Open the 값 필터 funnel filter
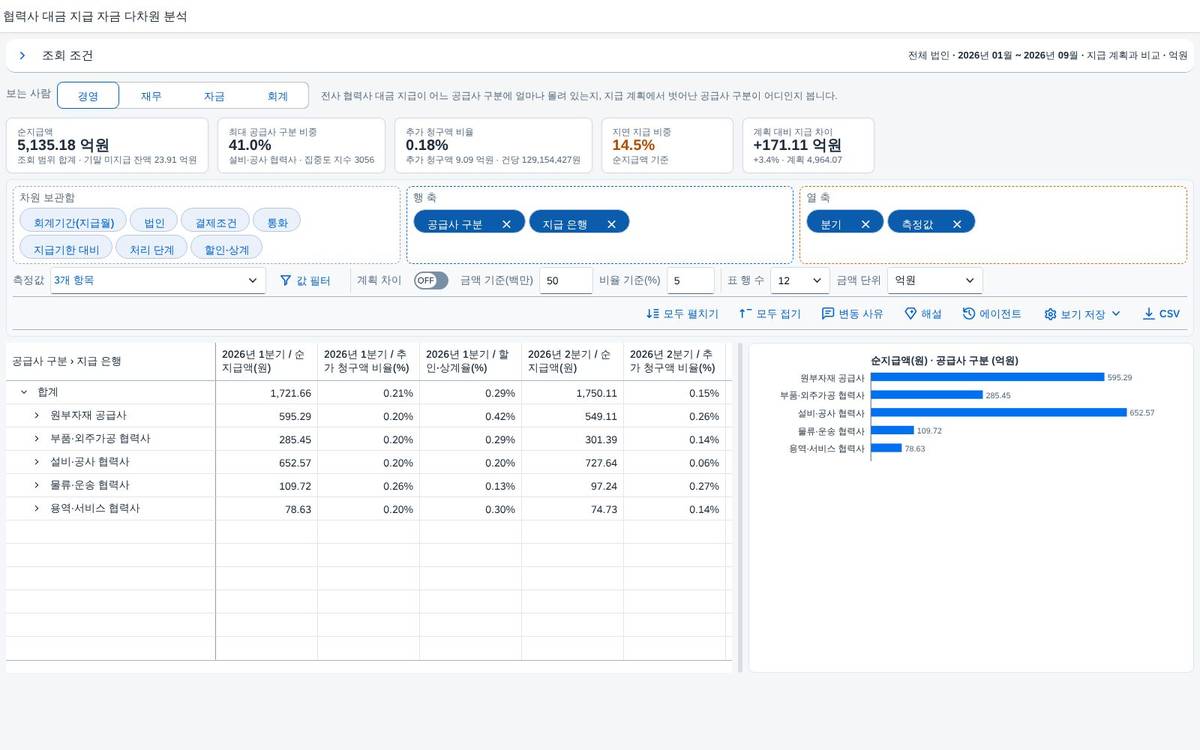 tap(285, 281)
